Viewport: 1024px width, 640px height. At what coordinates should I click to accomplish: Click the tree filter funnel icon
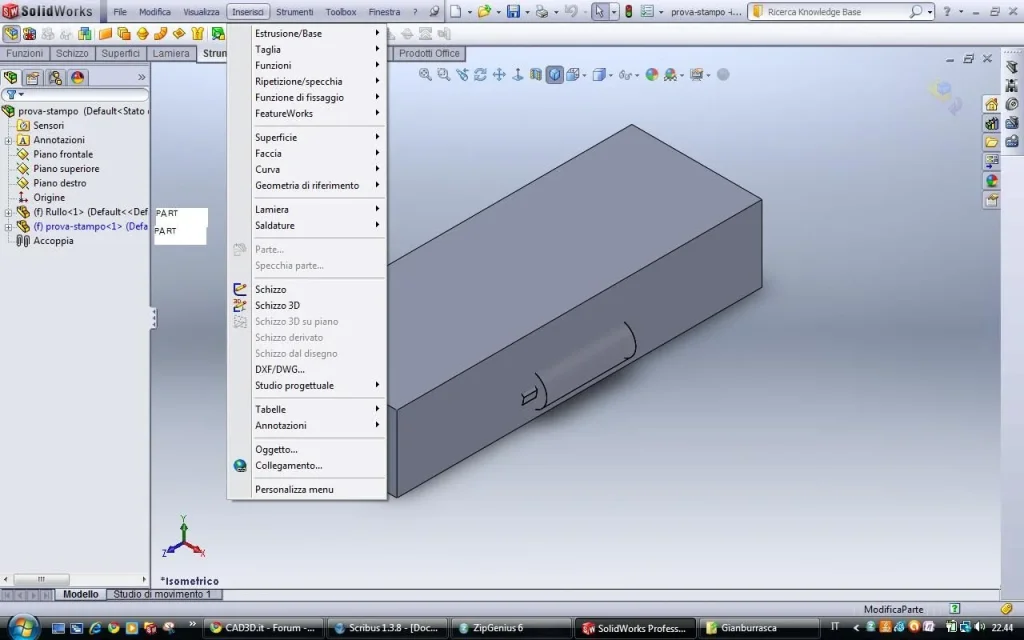[x=11, y=95]
